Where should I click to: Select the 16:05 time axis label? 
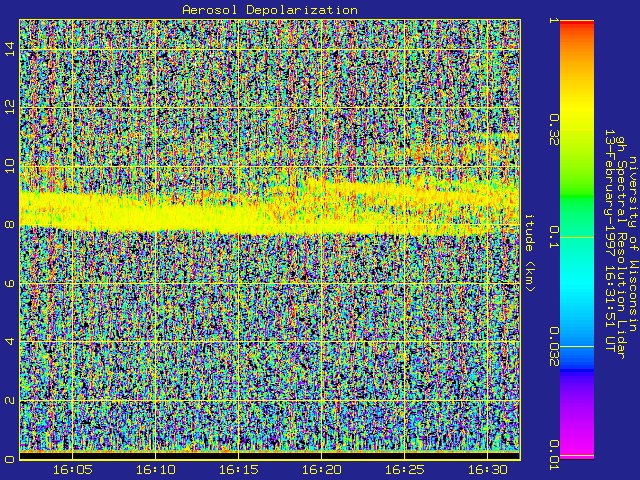click(x=72, y=470)
